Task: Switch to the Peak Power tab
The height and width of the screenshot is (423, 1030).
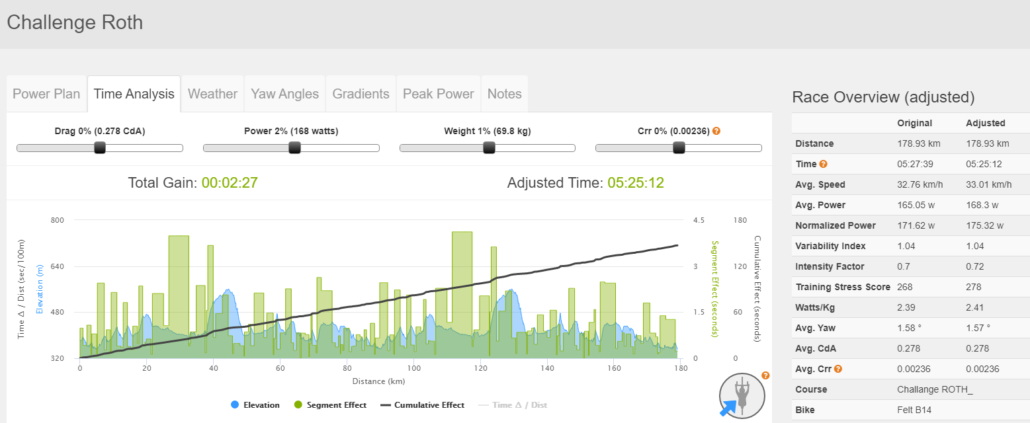Action: (438, 94)
